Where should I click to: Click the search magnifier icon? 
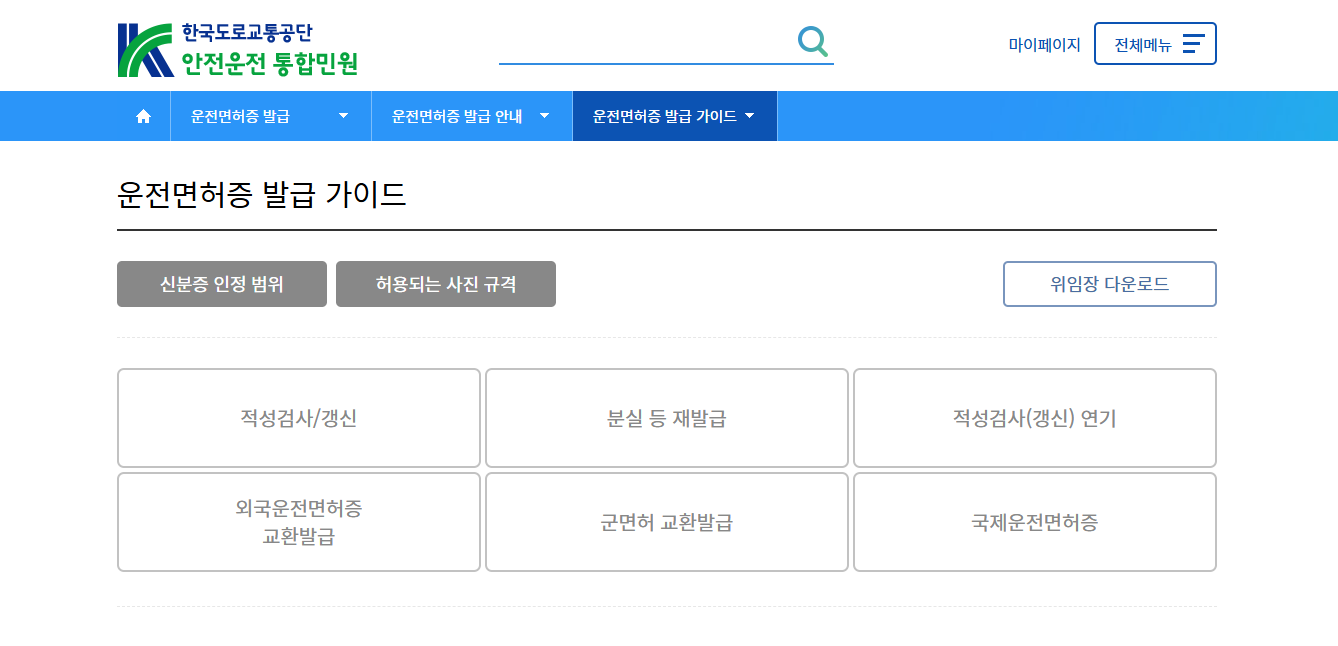tap(812, 41)
